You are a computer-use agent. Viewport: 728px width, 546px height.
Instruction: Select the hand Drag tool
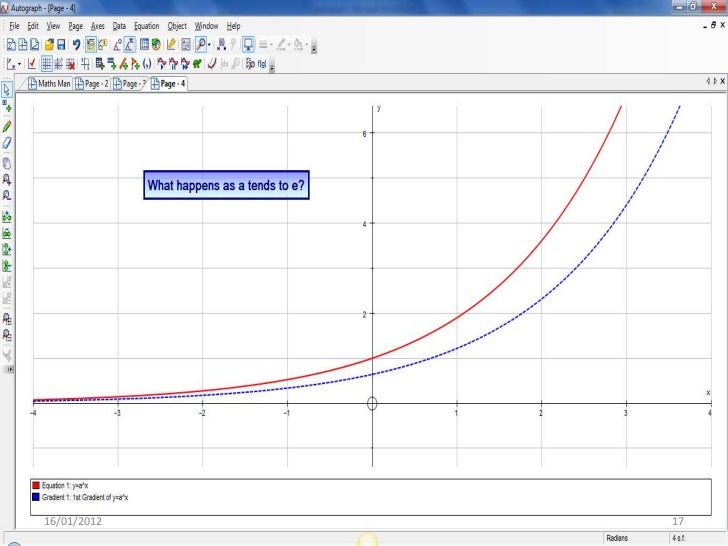click(8, 162)
